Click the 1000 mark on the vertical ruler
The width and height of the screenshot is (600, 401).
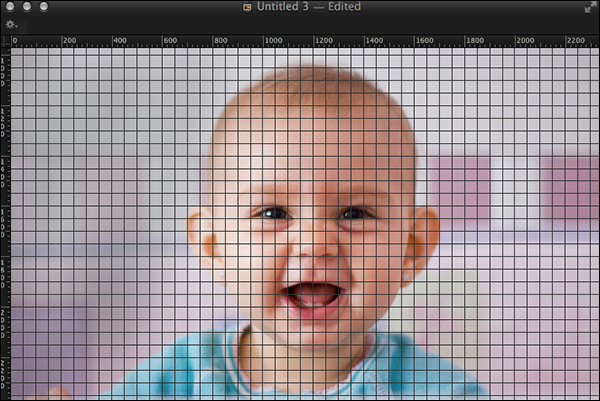tap(3, 72)
